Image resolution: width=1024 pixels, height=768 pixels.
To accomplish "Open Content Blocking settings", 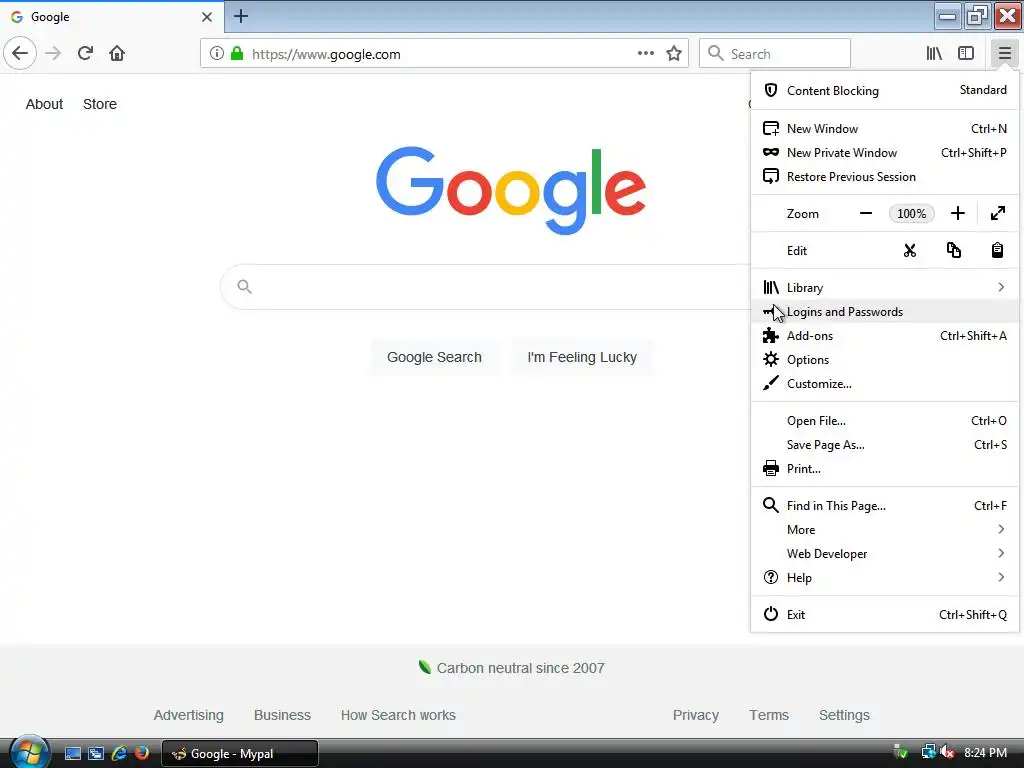I will [885, 91].
